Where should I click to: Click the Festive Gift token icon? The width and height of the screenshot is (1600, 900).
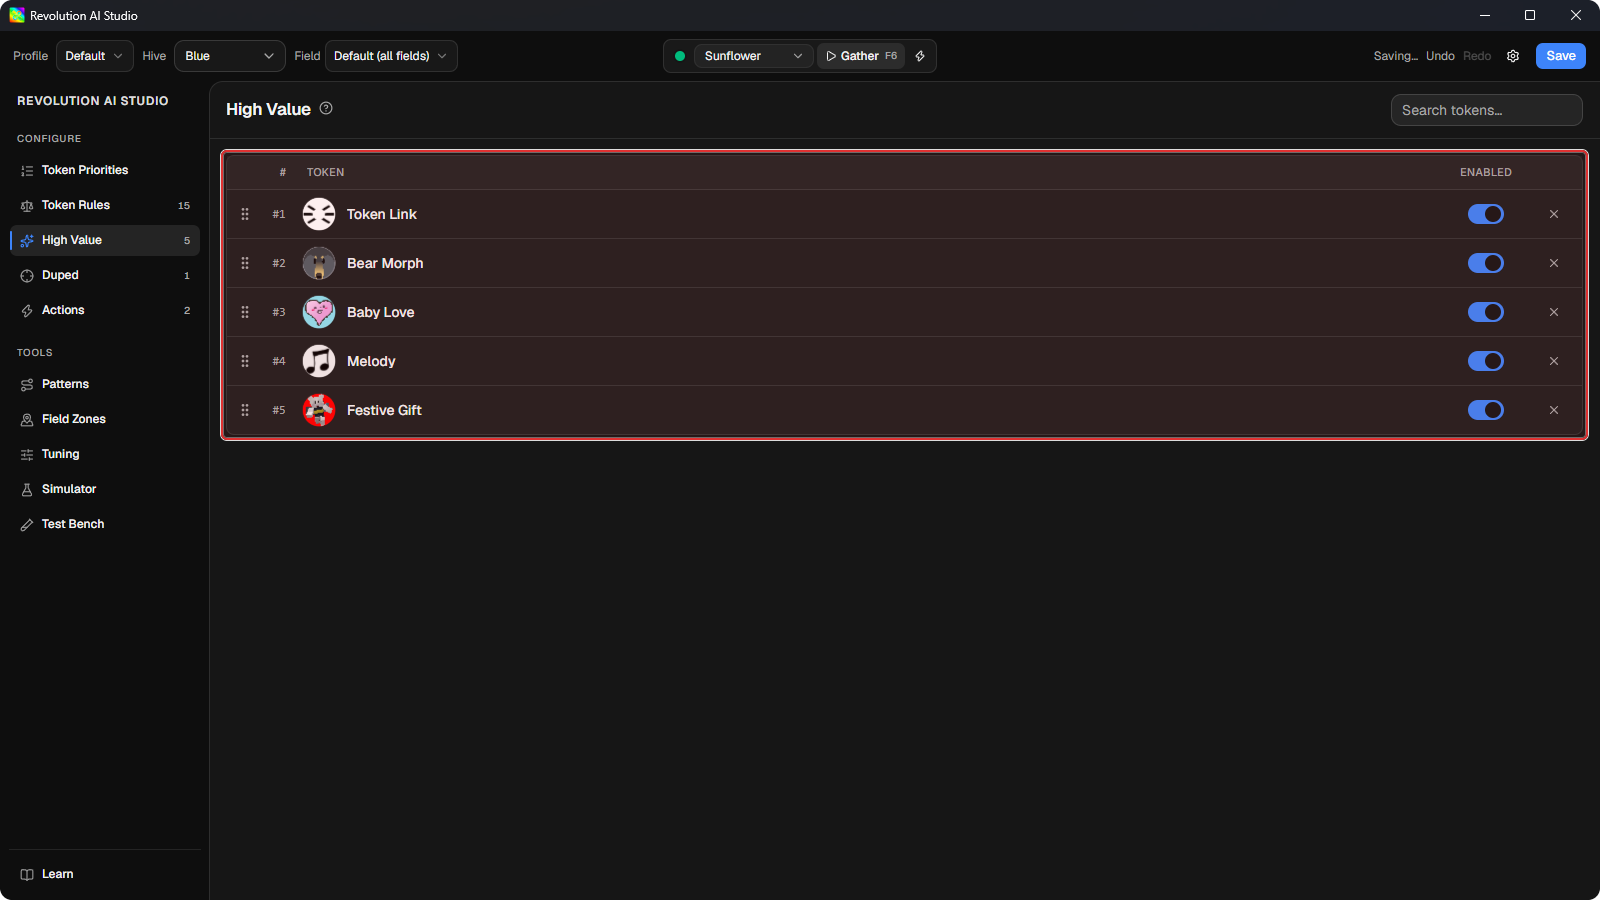click(319, 410)
